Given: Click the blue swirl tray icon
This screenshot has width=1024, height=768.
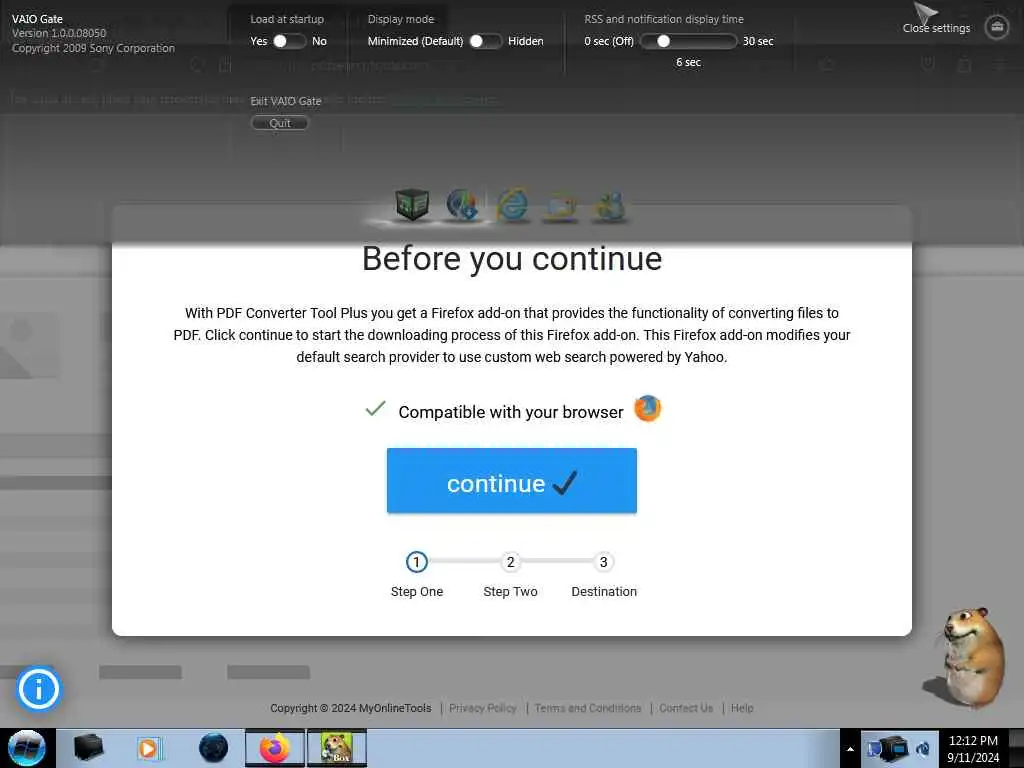Looking at the screenshot, I should [x=923, y=749].
